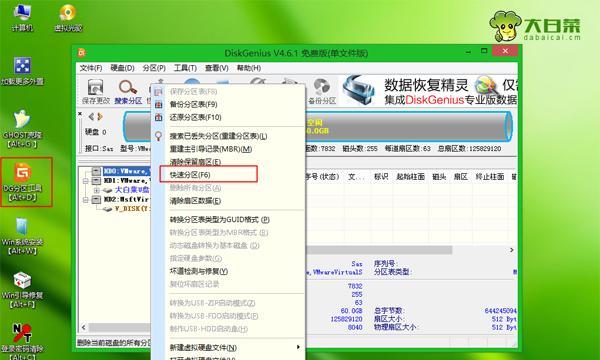This screenshot has height=360, width=600.
Task: Open the 加载更多外置 desktop icon
Action: [x=22, y=71]
